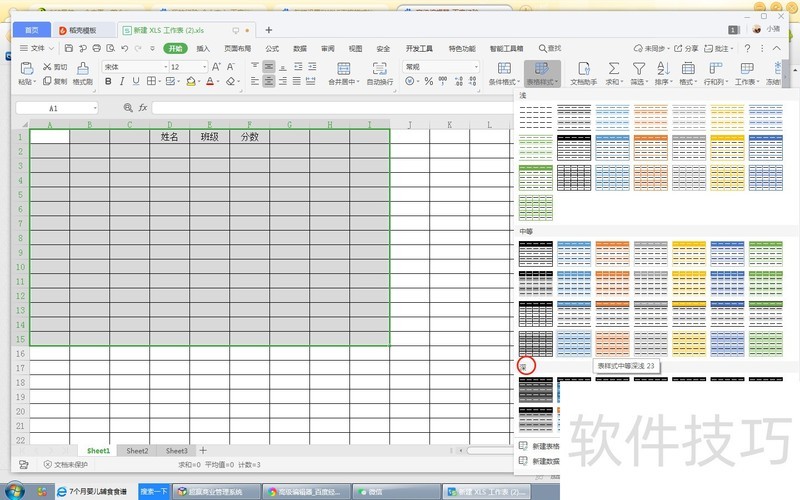Viewport: 800px width, 500px height.
Task: Toggle Bold formatting
Action: [x=109, y=82]
